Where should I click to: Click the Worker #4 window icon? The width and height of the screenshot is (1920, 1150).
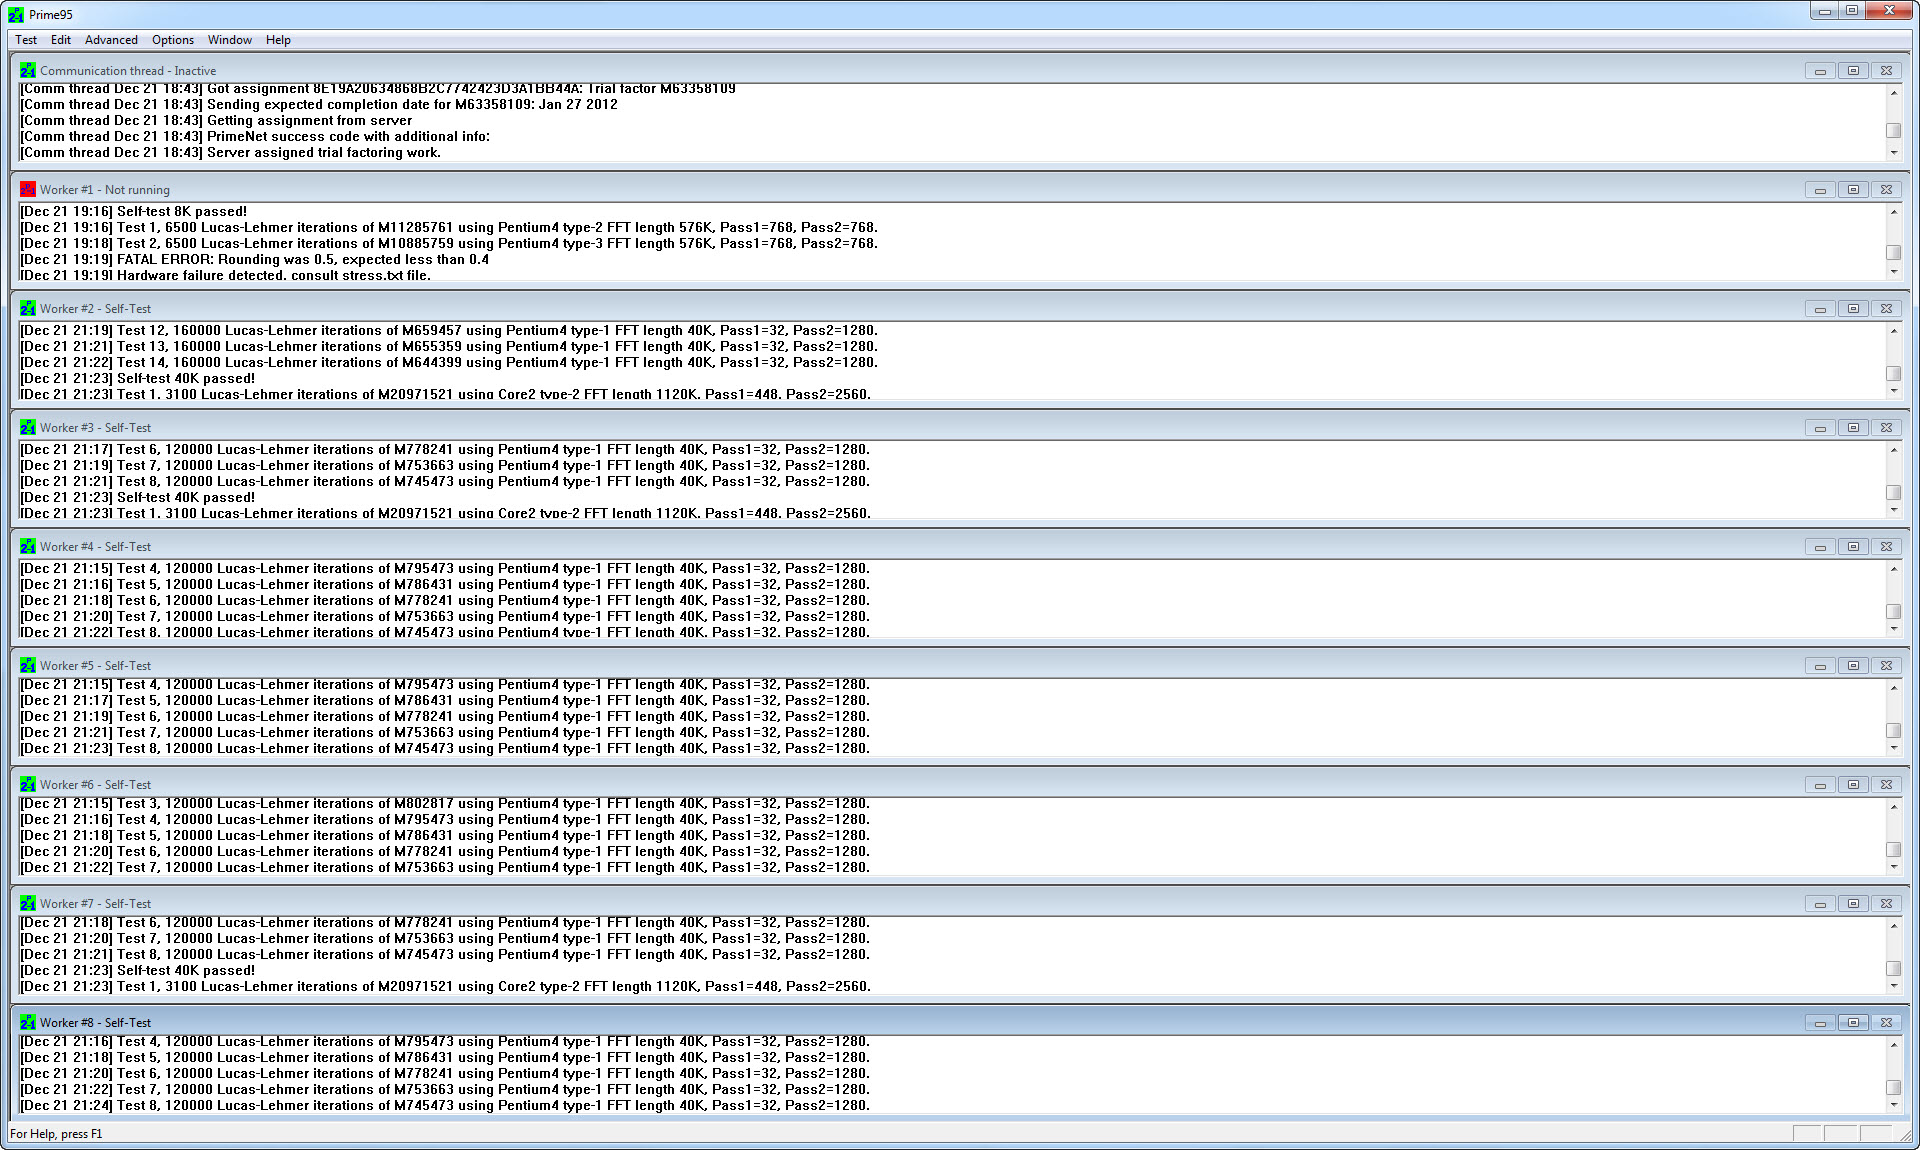click(x=28, y=546)
